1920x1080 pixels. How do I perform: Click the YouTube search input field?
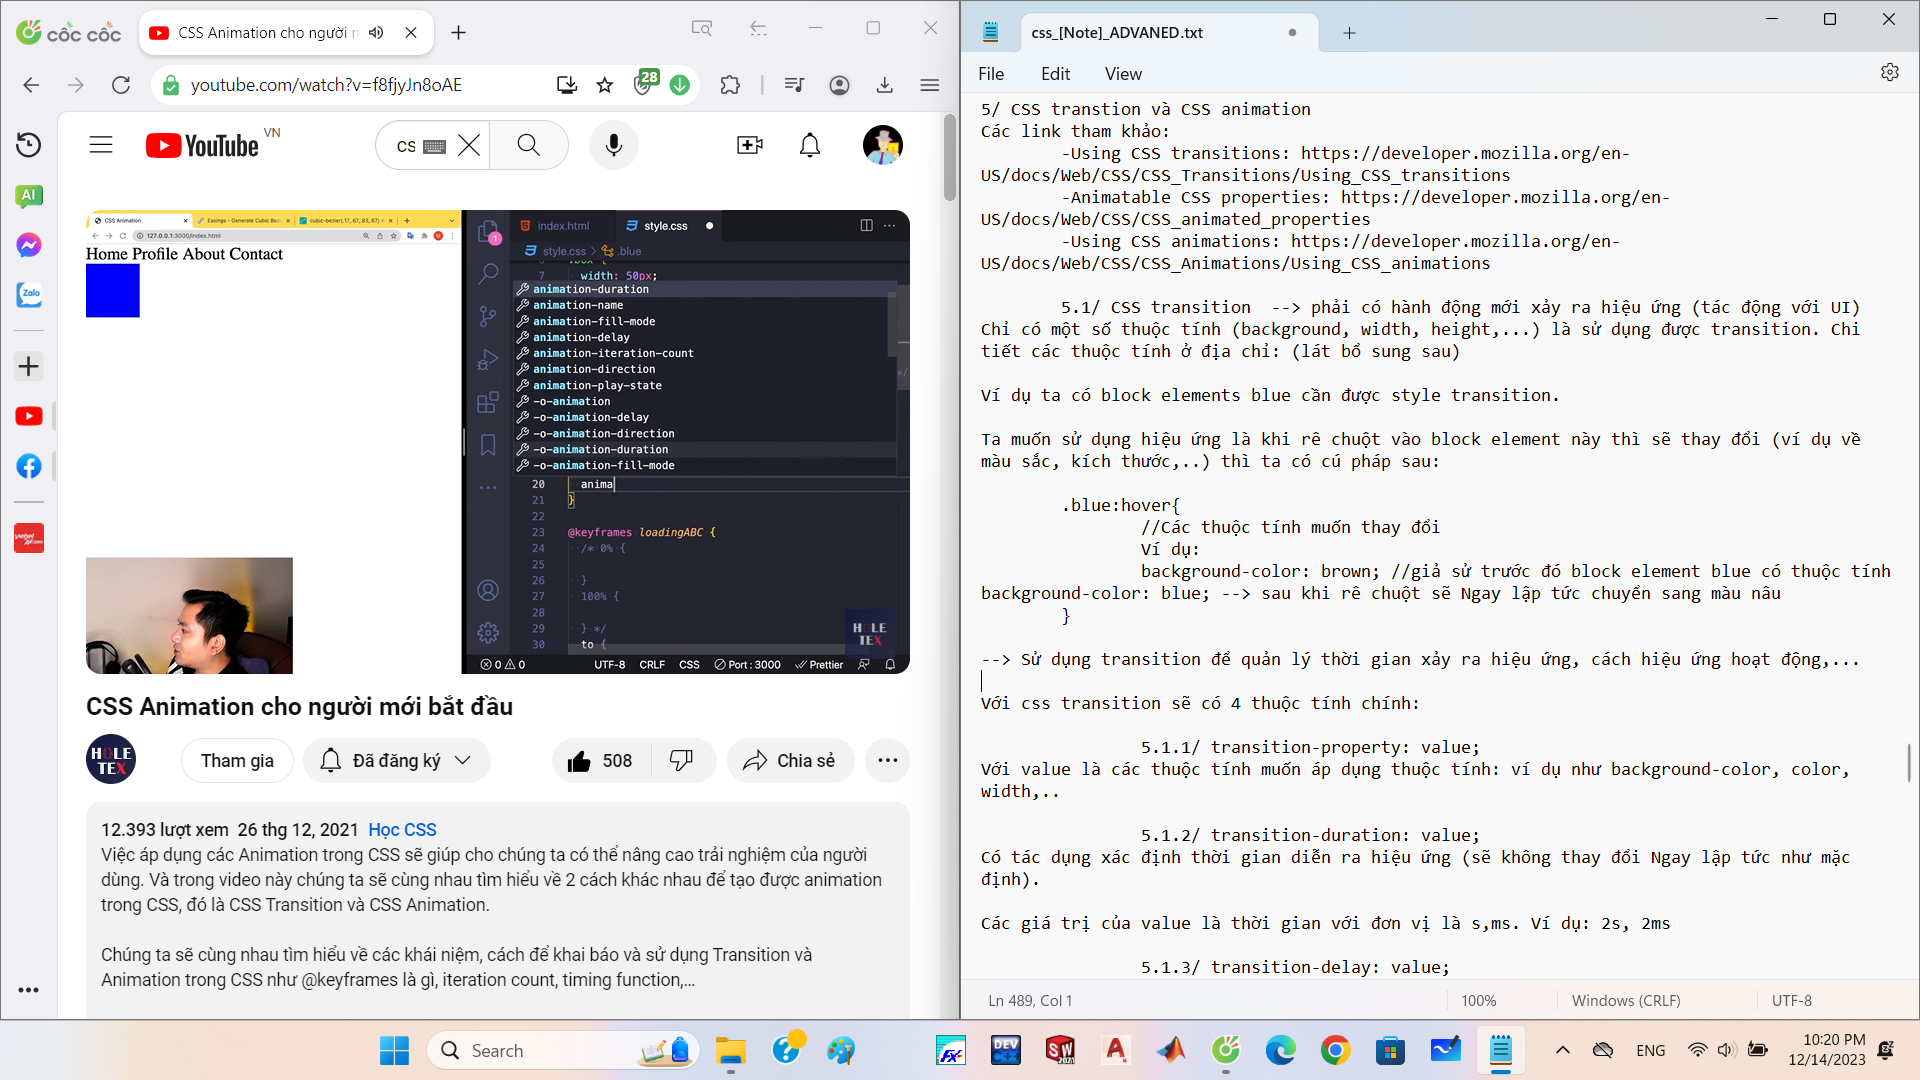(x=407, y=146)
